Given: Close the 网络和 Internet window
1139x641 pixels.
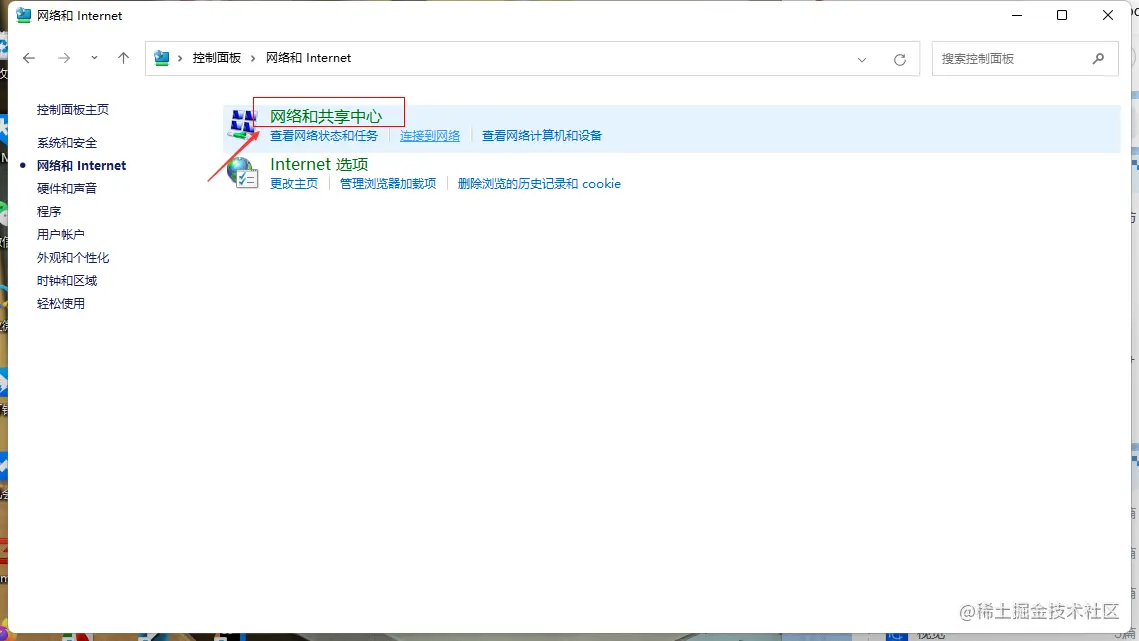Looking at the screenshot, I should click(1108, 15).
